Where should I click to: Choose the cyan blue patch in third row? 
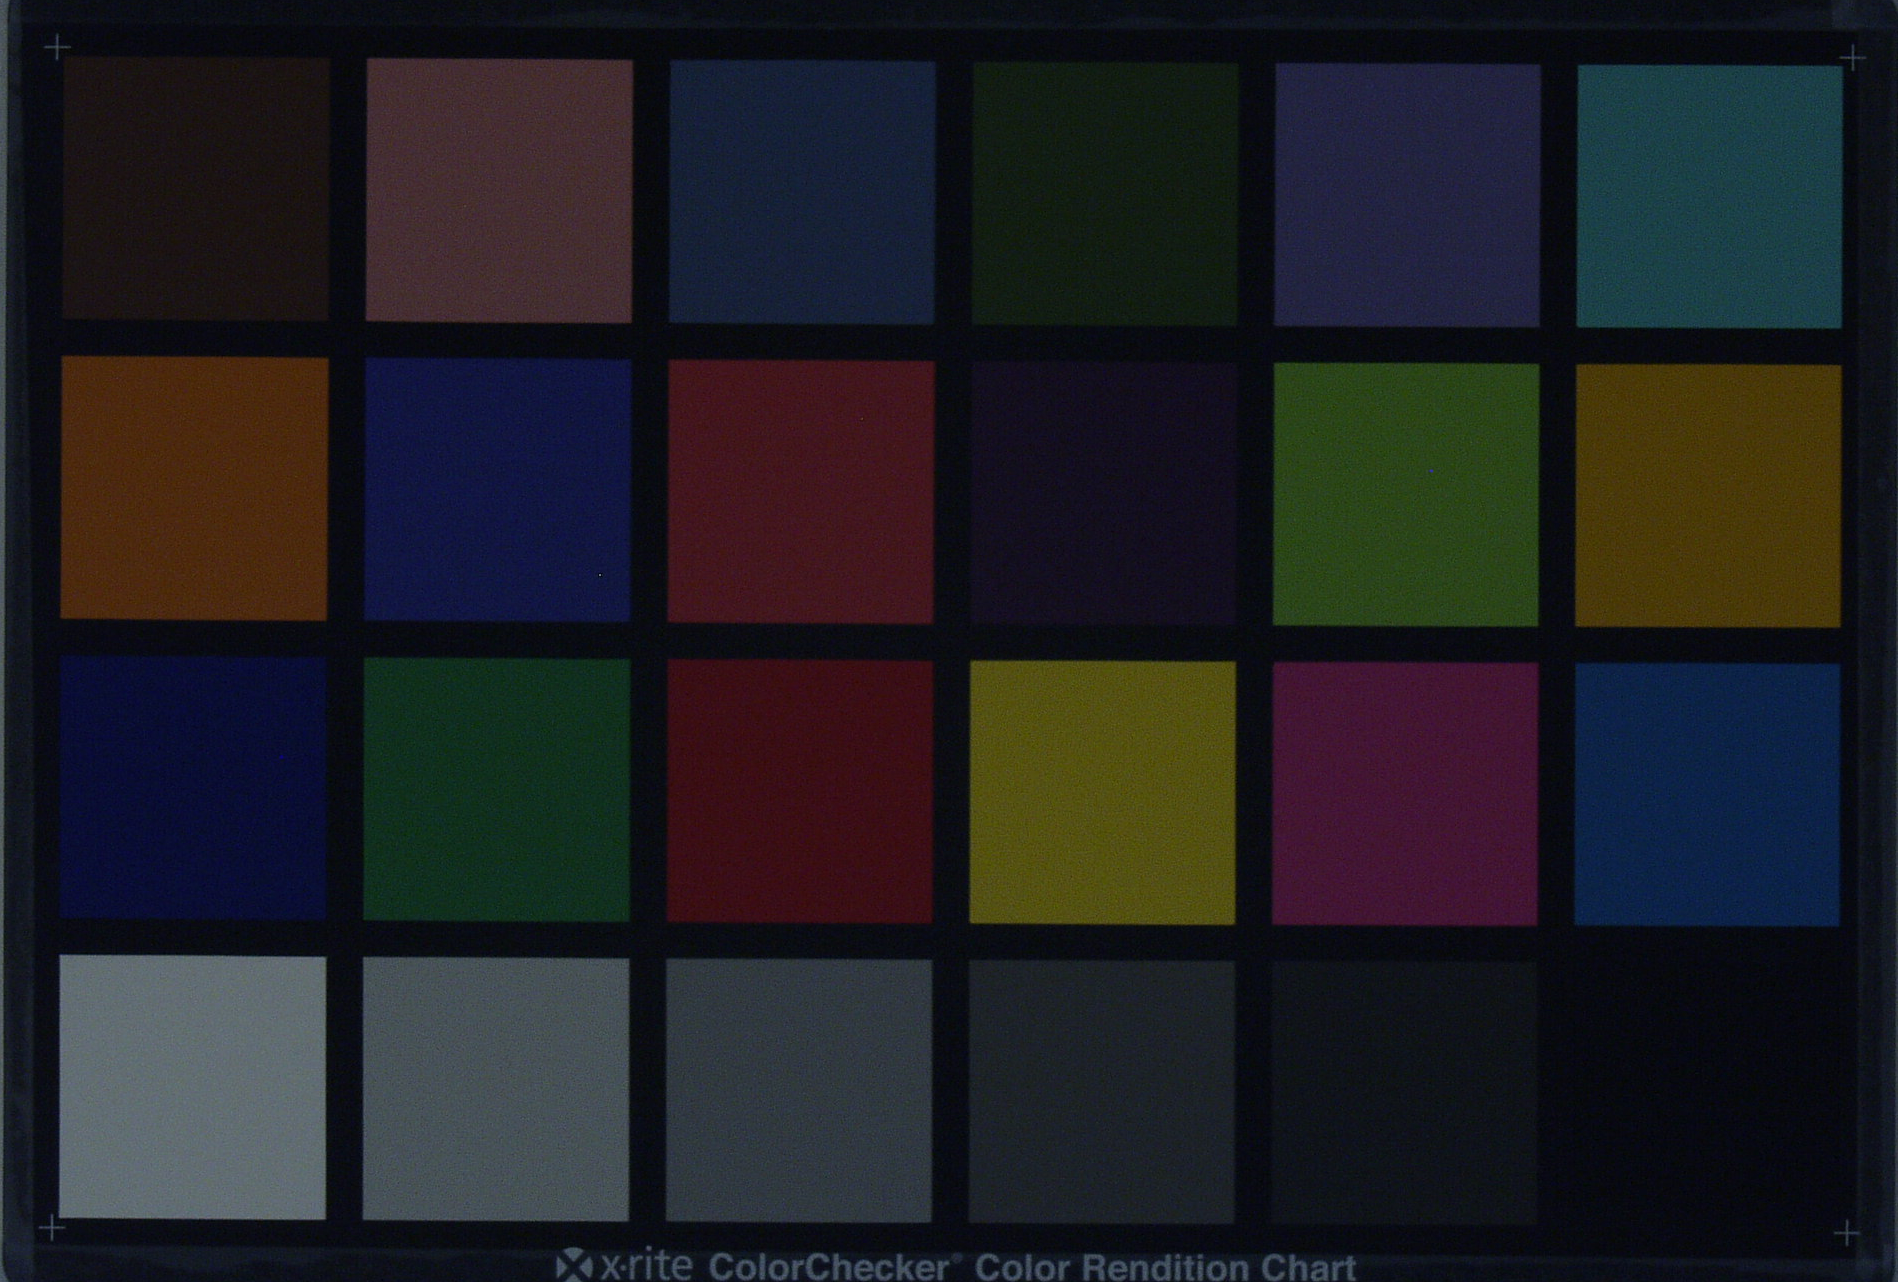(x=1707, y=794)
